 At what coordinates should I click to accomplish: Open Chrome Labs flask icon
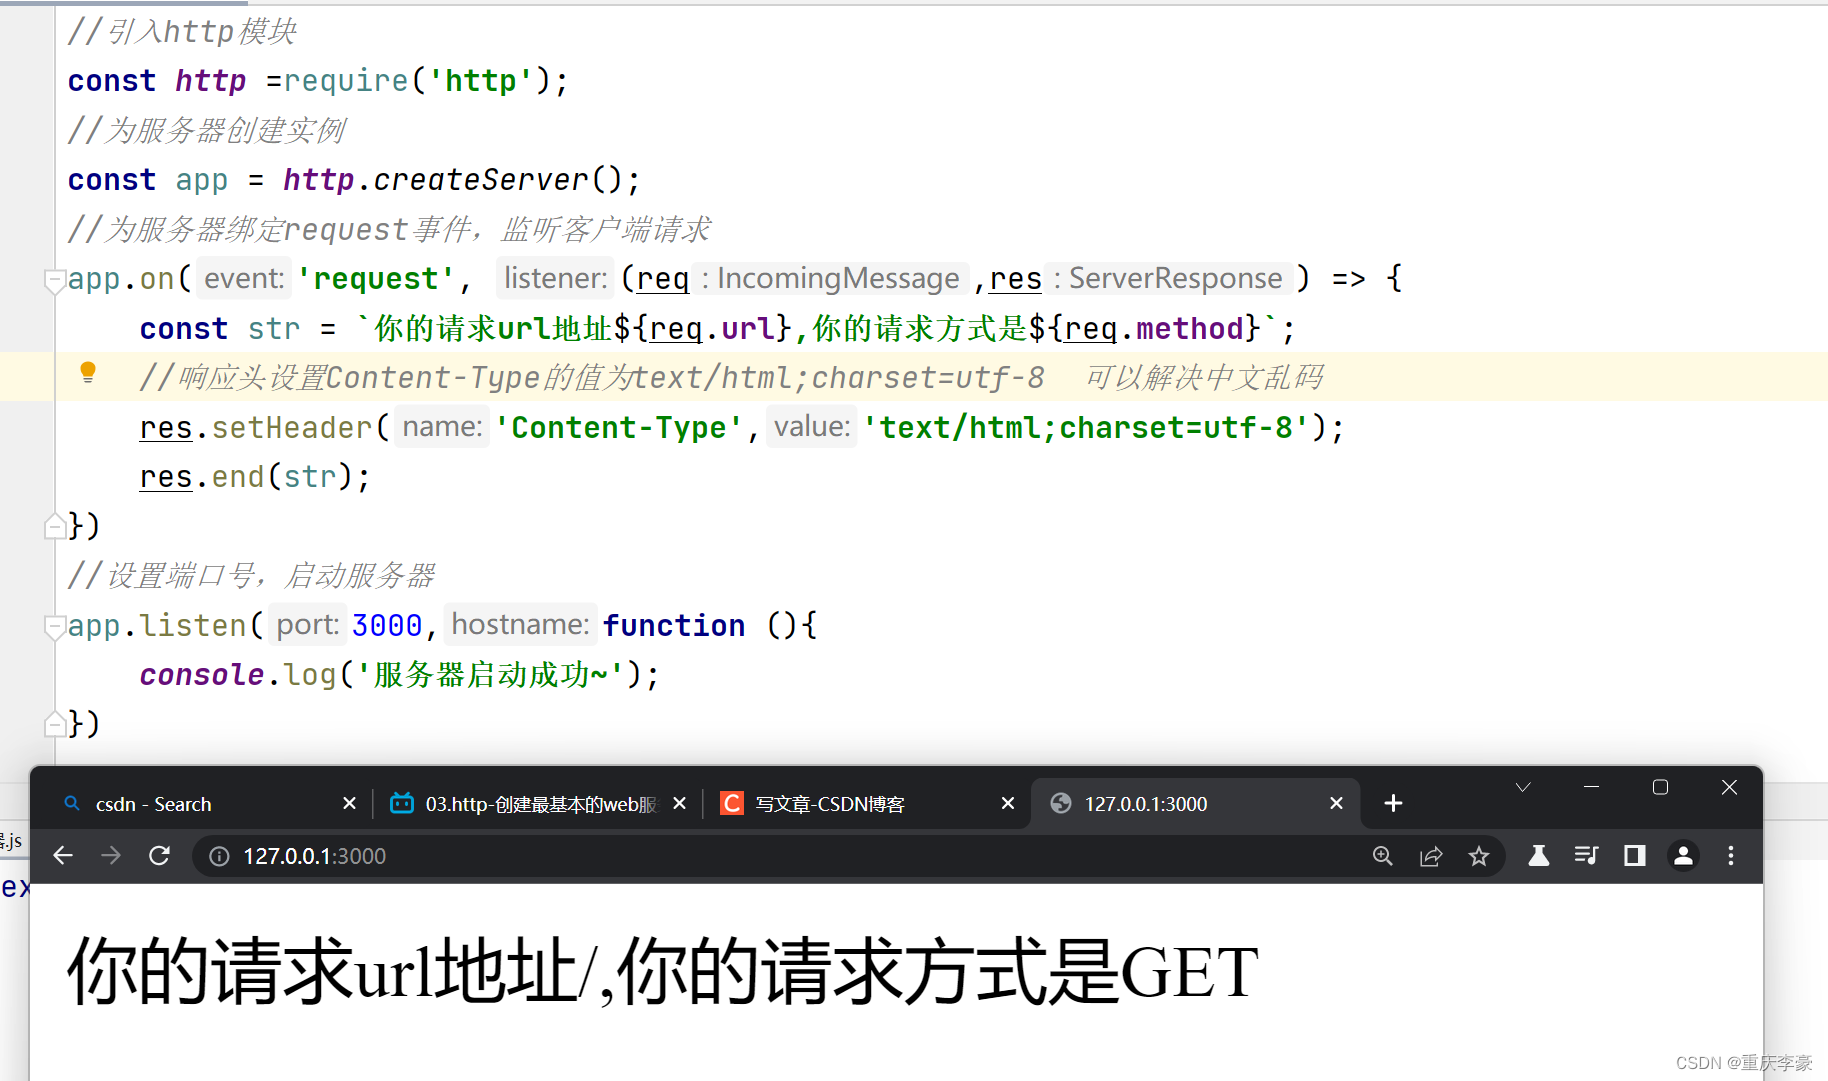coord(1539,856)
